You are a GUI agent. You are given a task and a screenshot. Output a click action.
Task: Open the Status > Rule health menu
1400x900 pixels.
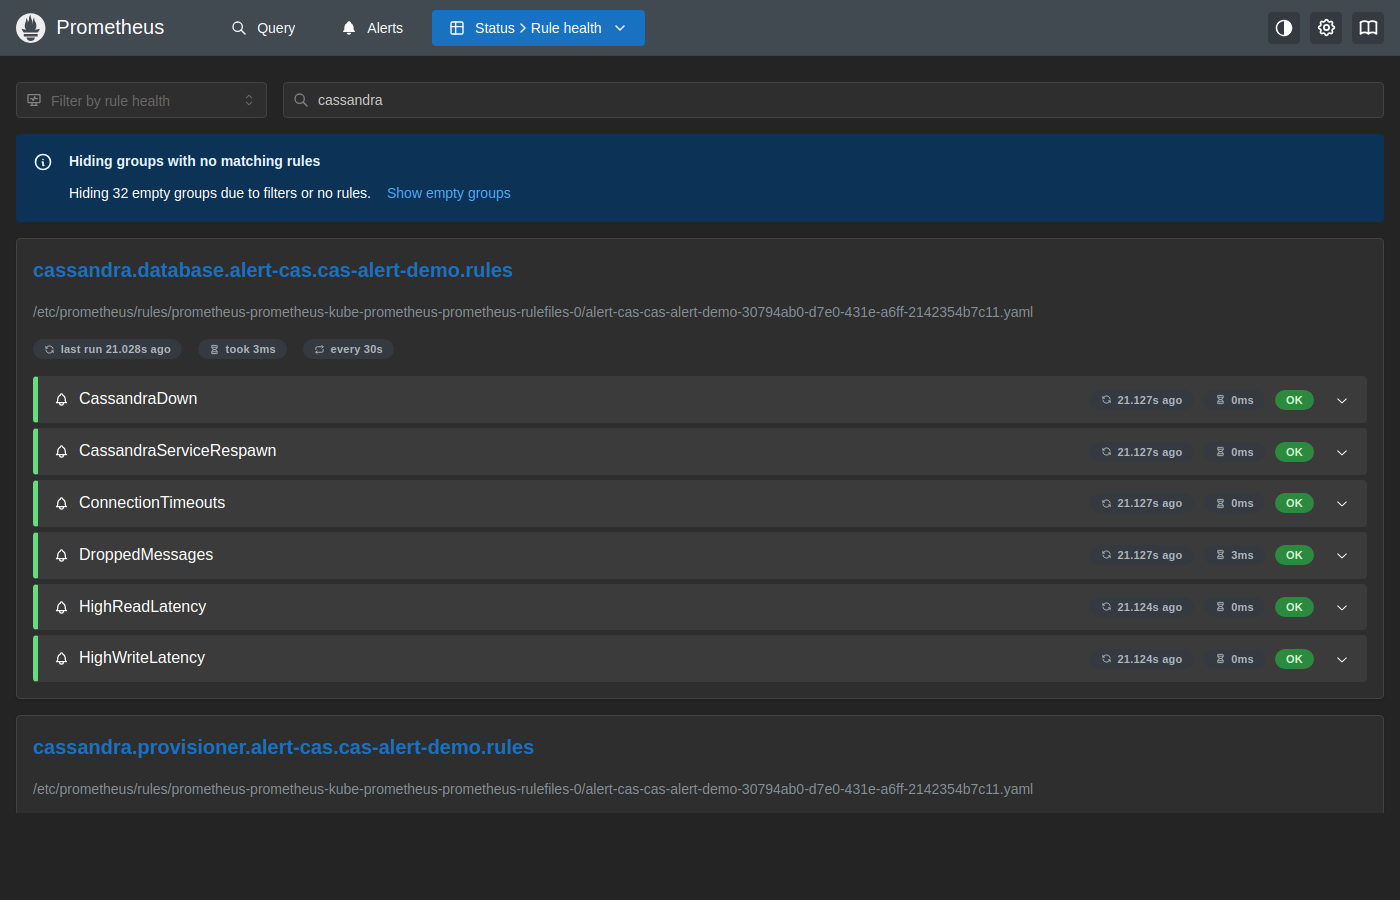coord(538,28)
